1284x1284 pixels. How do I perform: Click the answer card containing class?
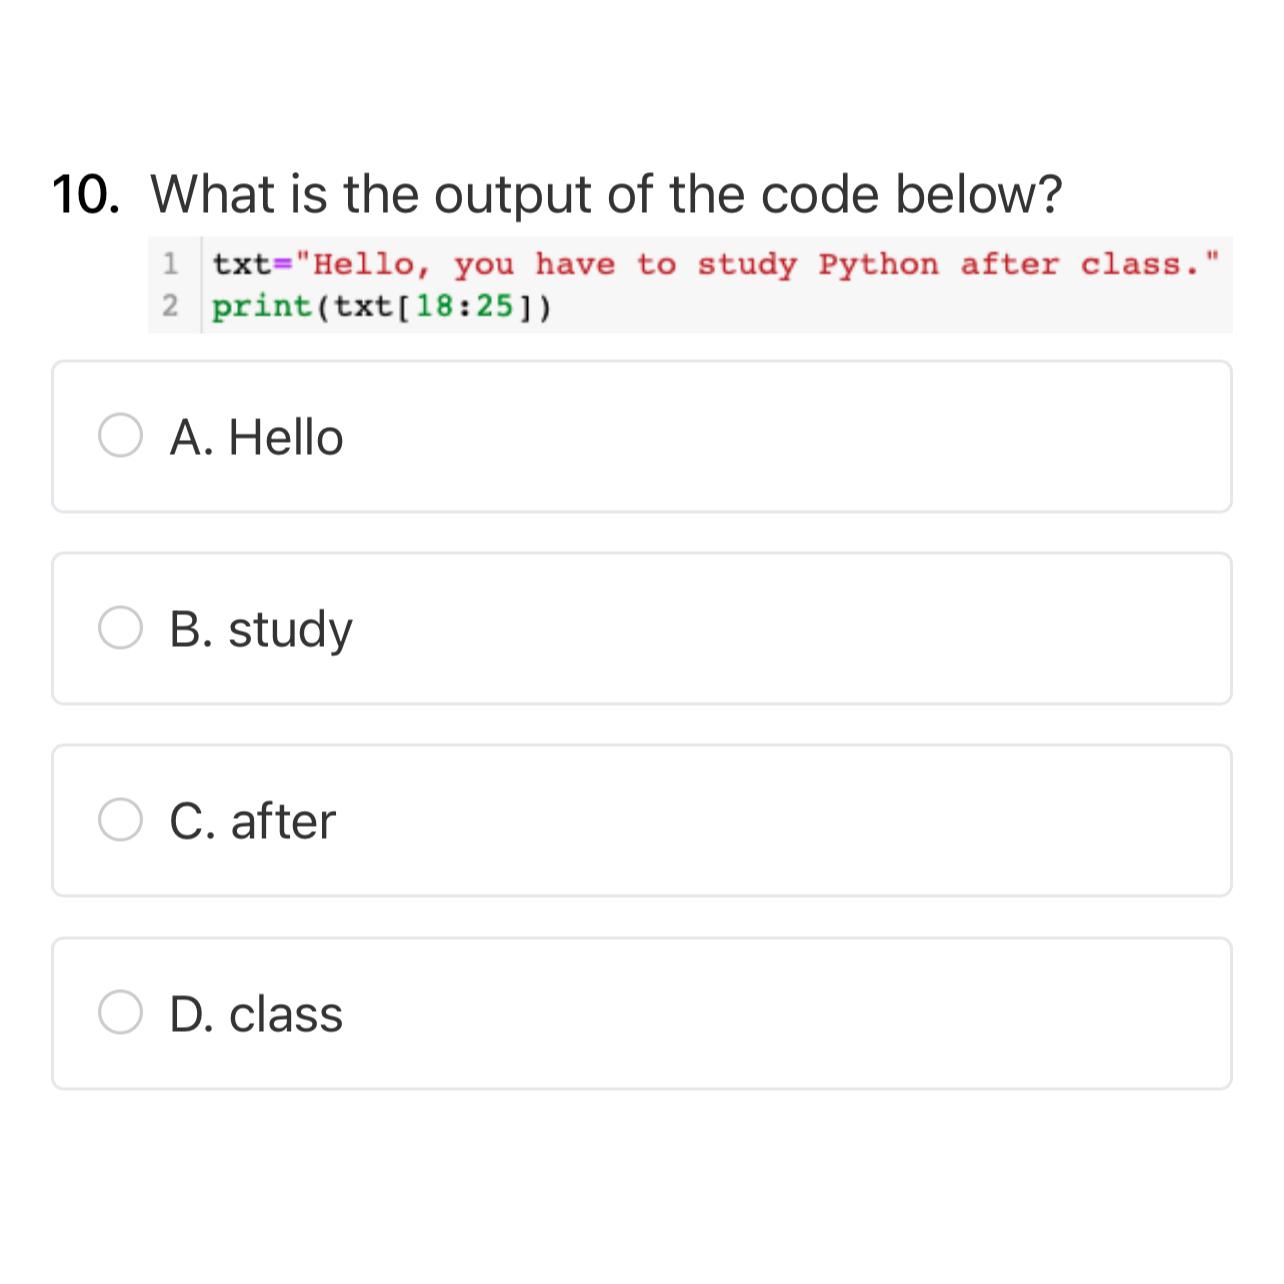click(x=642, y=1013)
